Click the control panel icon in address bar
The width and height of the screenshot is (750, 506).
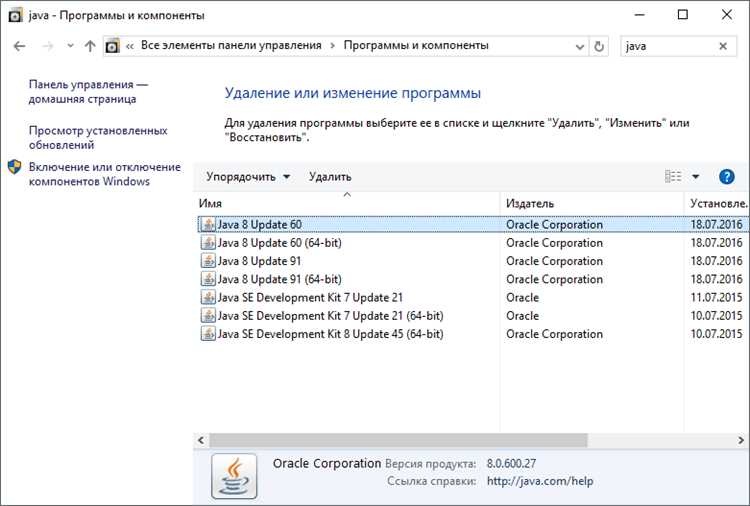pyautogui.click(x=112, y=46)
